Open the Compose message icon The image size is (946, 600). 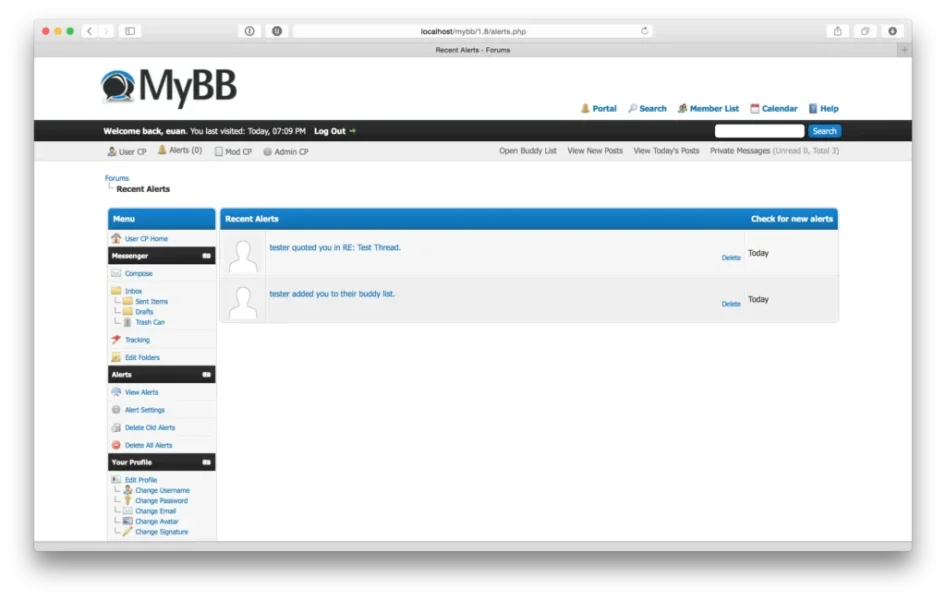click(x=116, y=273)
